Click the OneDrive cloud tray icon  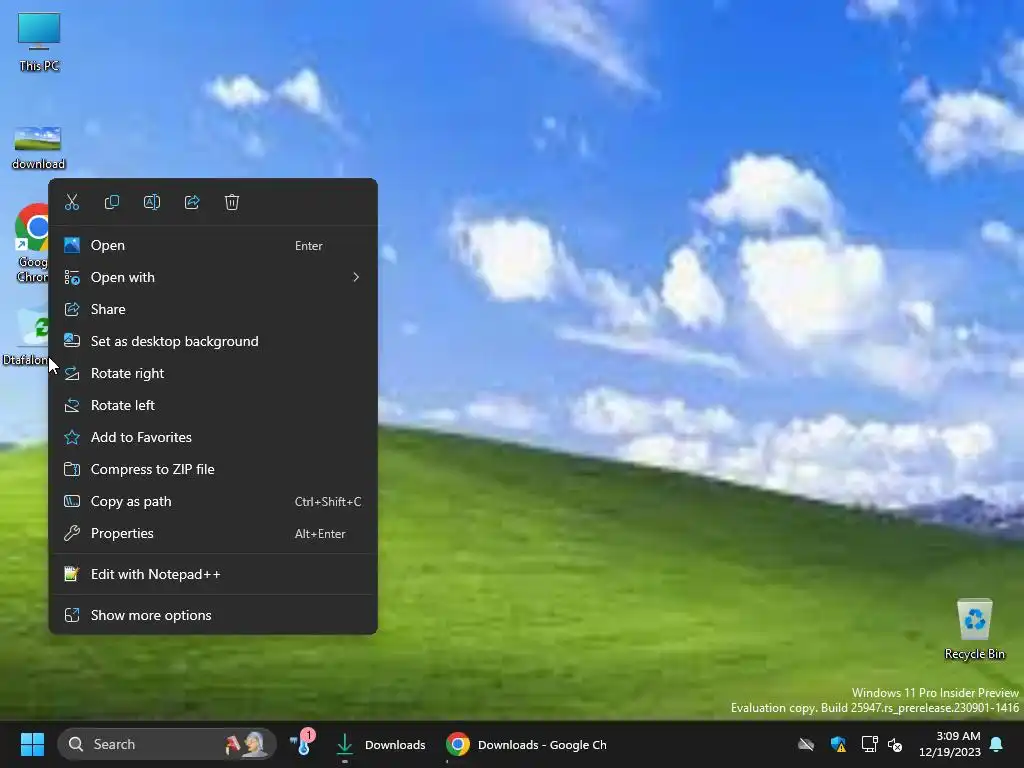point(806,744)
